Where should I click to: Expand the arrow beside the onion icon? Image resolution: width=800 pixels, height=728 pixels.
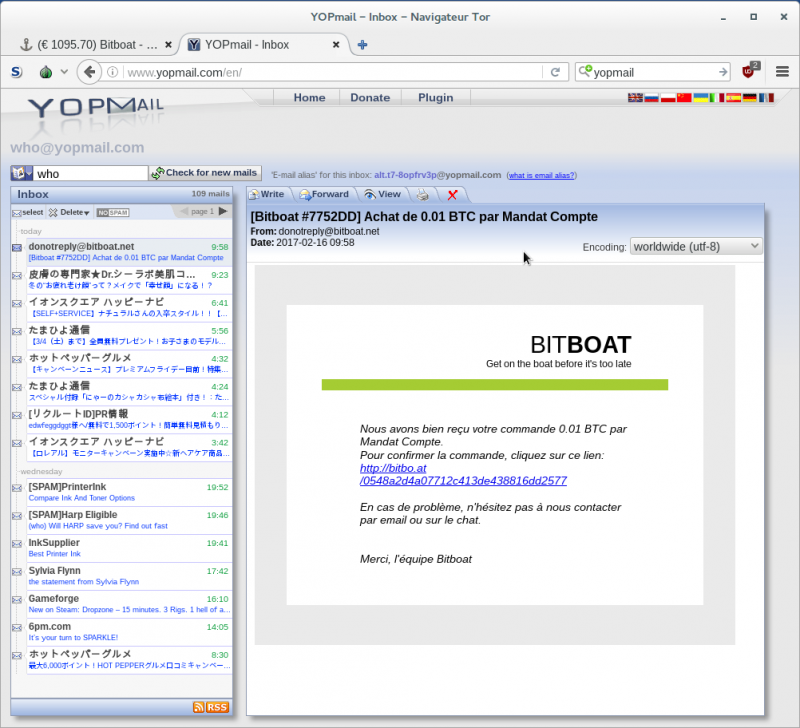[64, 72]
